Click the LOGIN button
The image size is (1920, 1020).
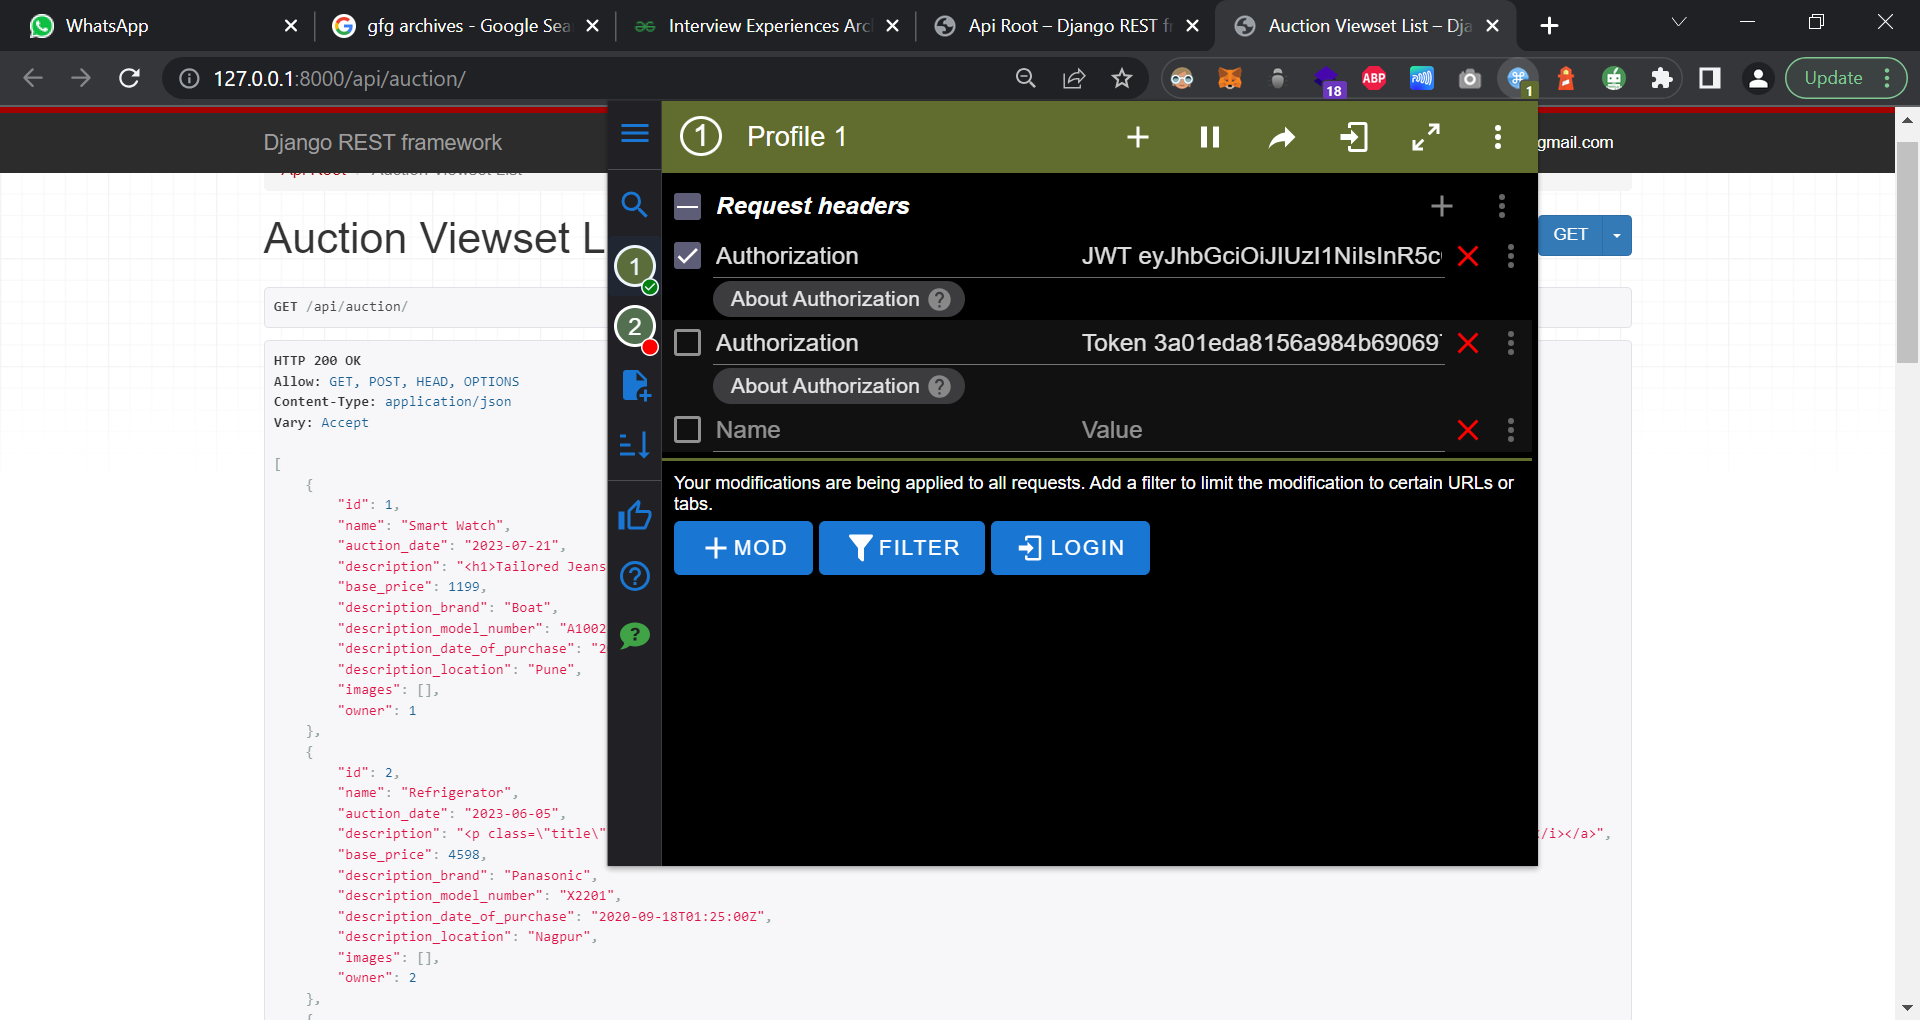coord(1070,548)
